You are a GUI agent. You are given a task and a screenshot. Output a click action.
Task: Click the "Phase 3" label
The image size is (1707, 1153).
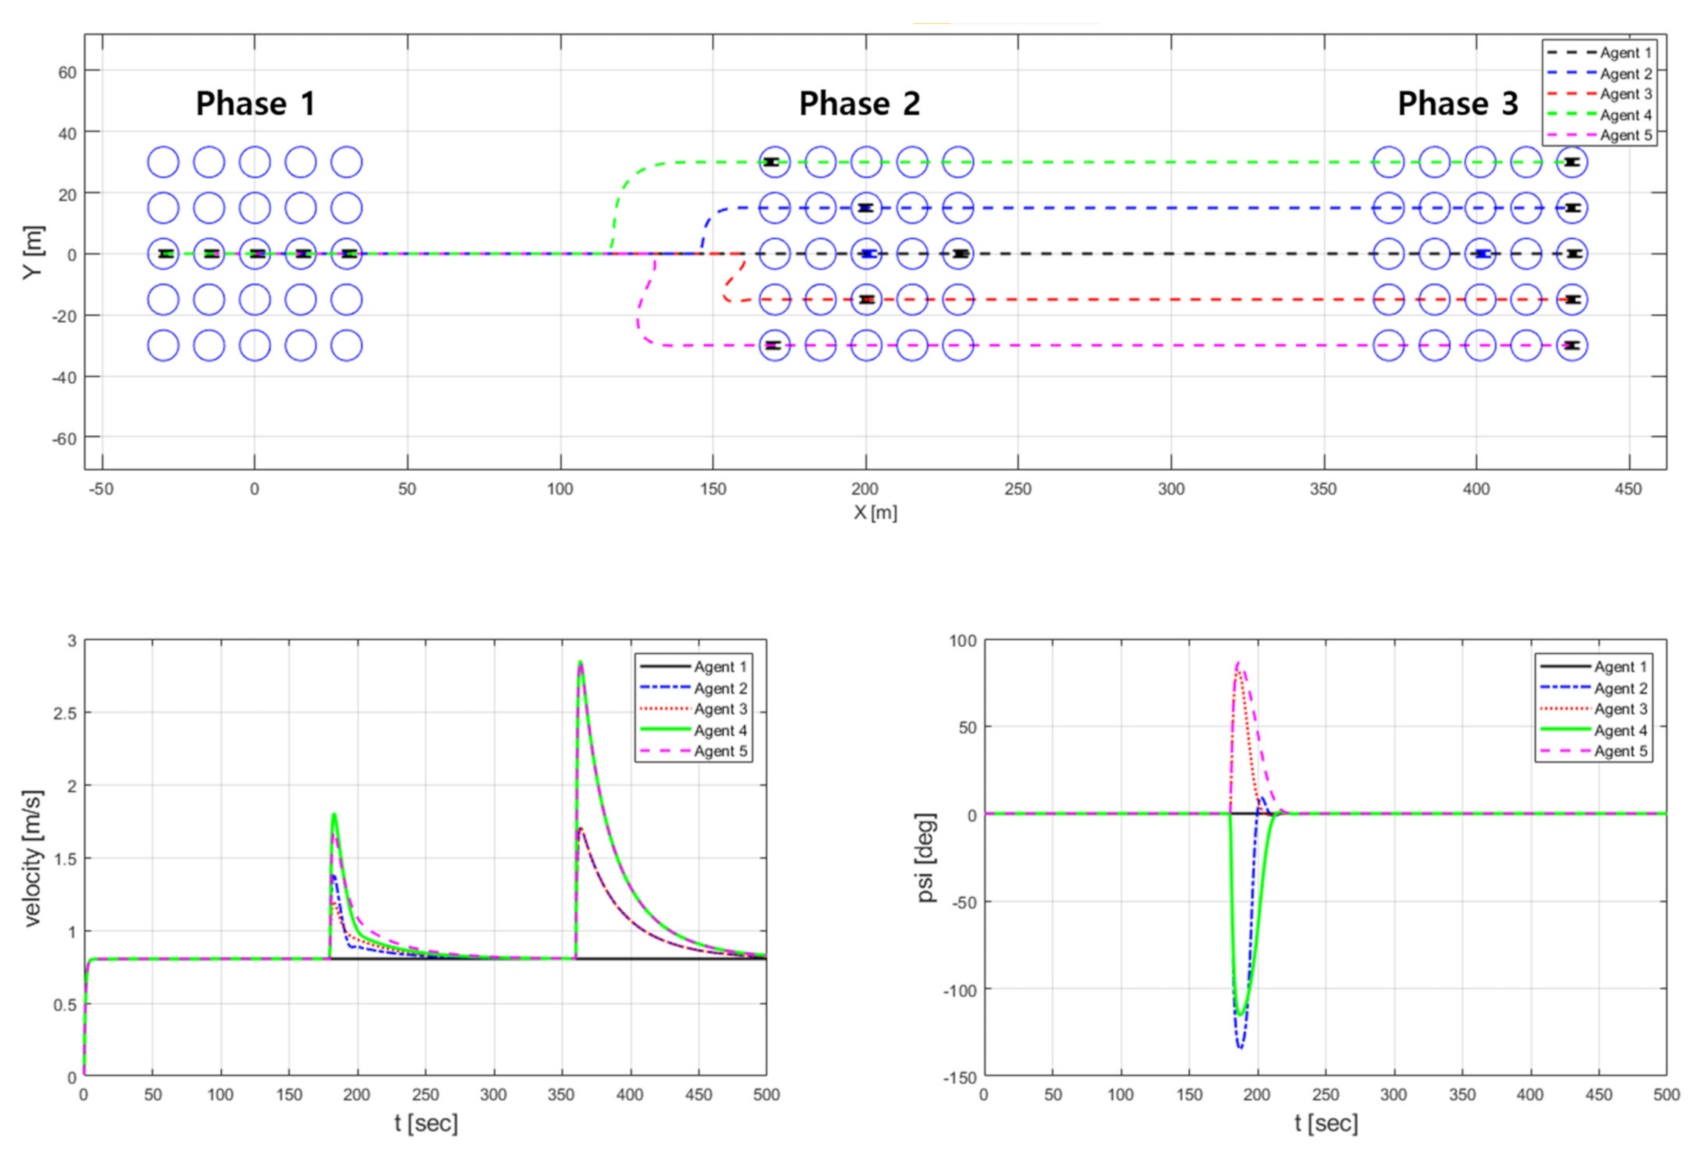[x=1457, y=103]
